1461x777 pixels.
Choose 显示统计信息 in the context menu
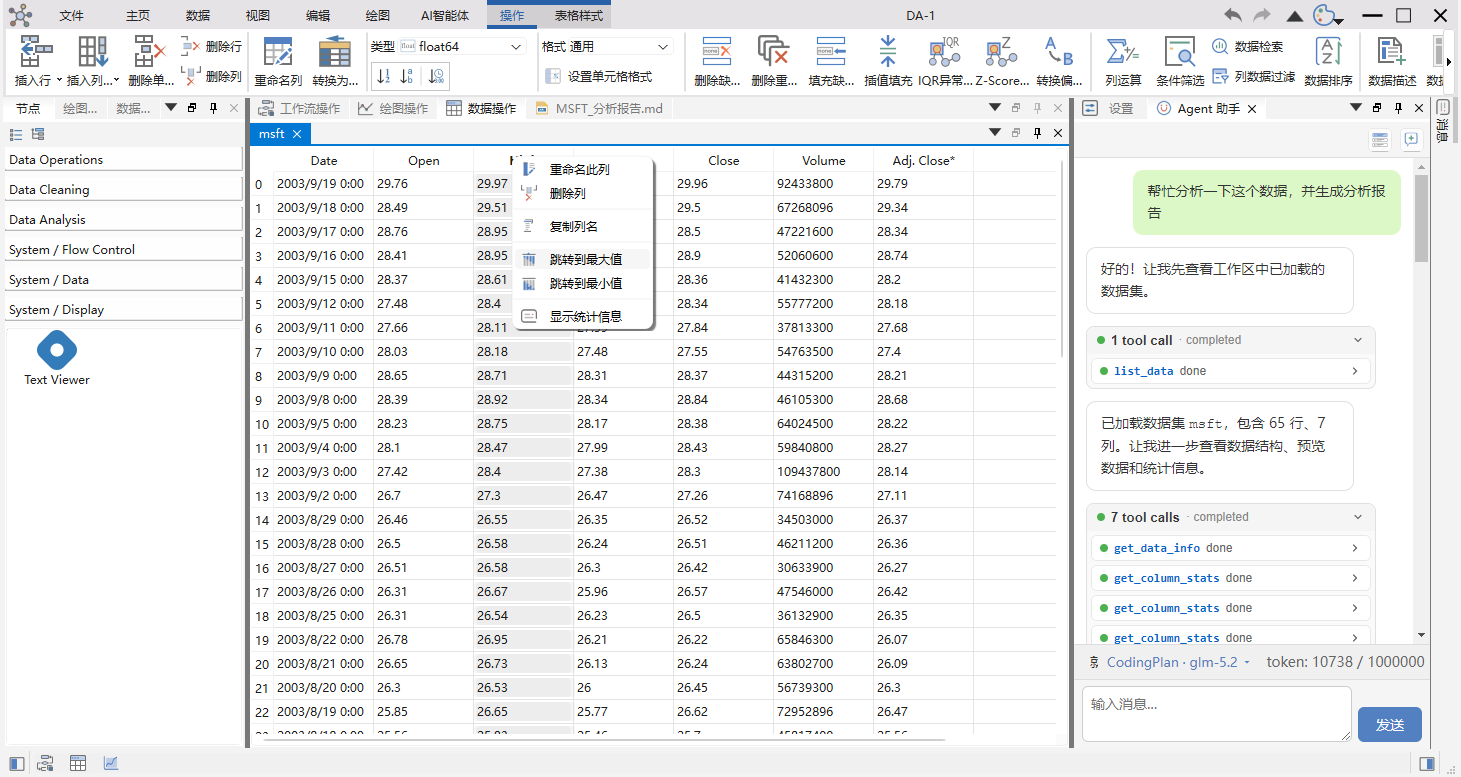click(583, 316)
